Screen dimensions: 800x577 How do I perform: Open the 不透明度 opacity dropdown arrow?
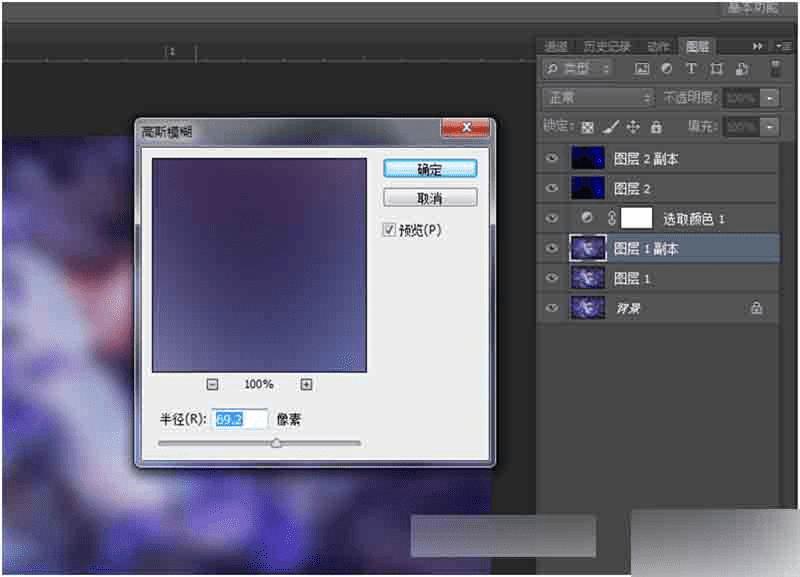(771, 98)
